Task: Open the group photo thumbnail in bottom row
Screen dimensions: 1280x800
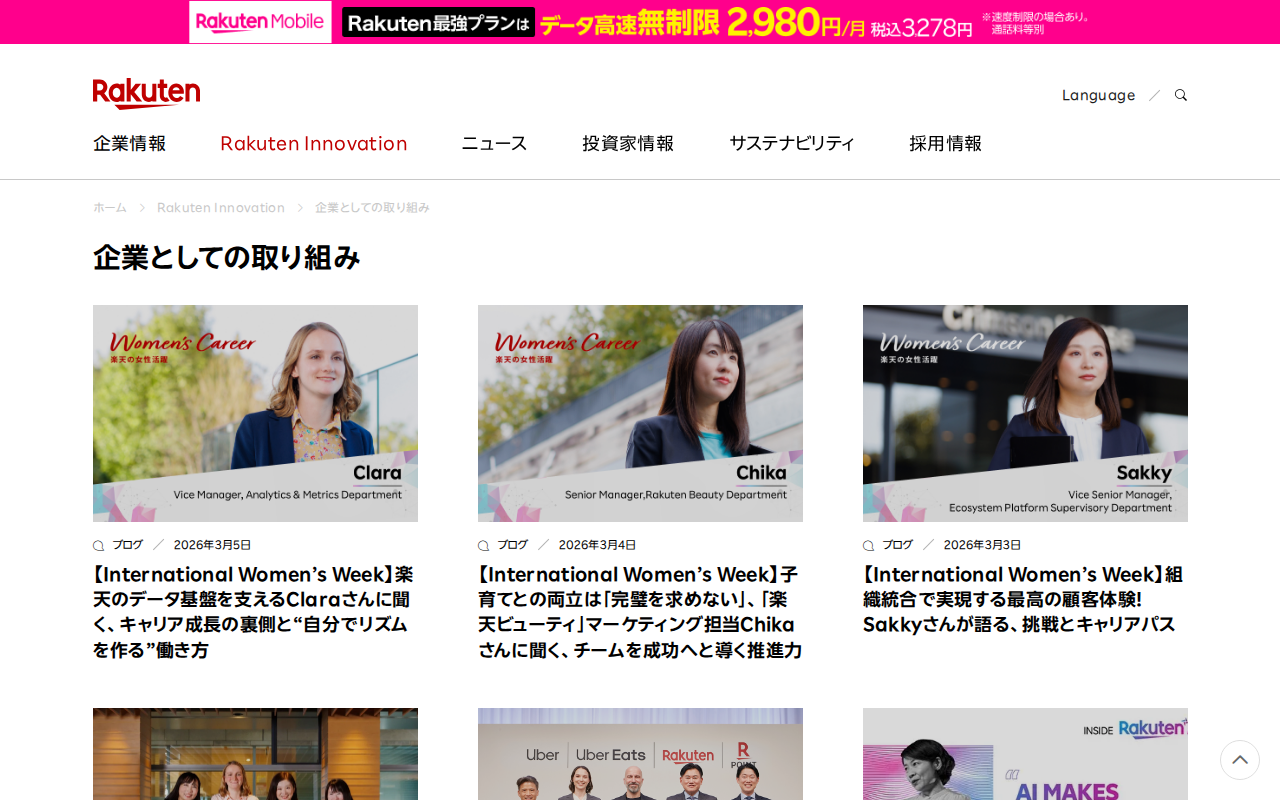Action: pos(255,754)
